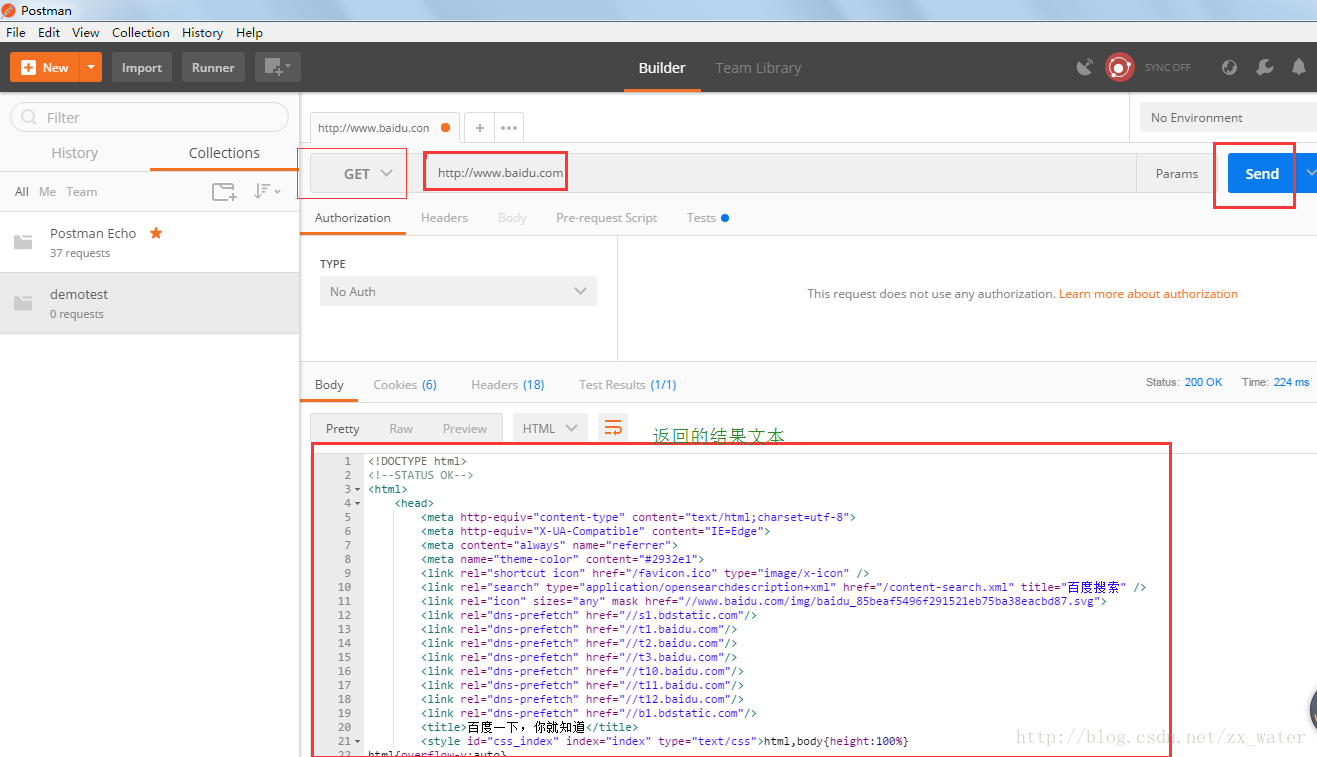Open the response Headers (18) tab

(508, 384)
